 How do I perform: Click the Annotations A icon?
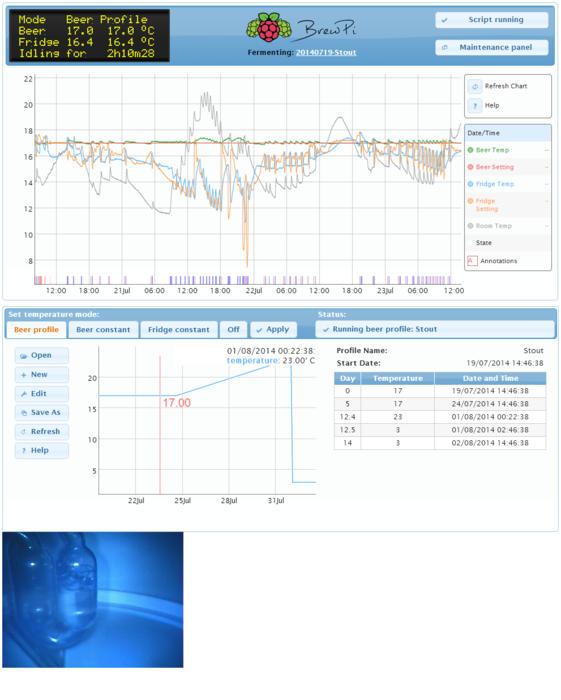pos(472,261)
